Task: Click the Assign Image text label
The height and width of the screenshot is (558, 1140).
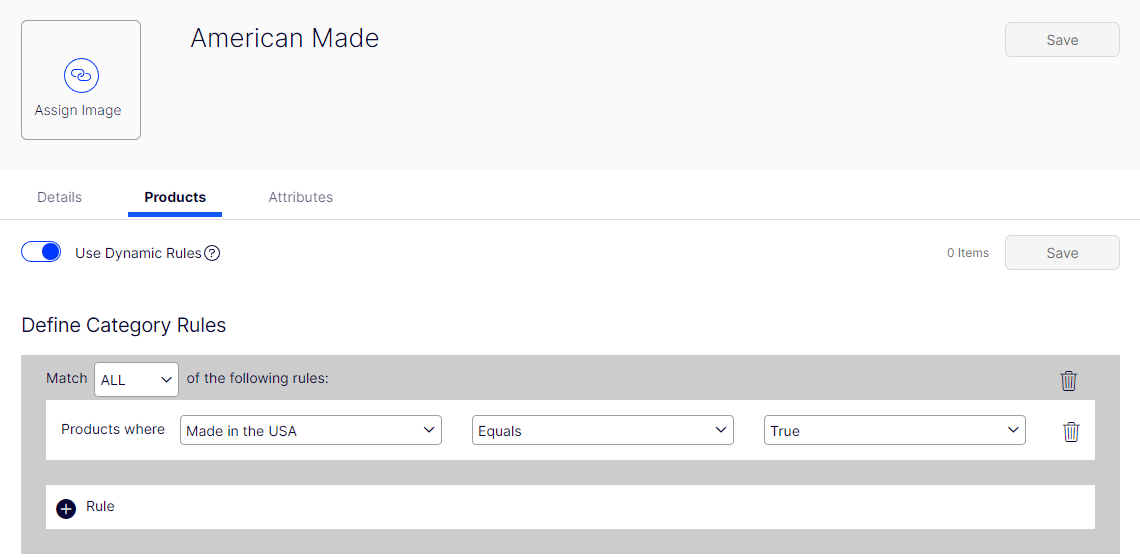Action: coord(78,111)
